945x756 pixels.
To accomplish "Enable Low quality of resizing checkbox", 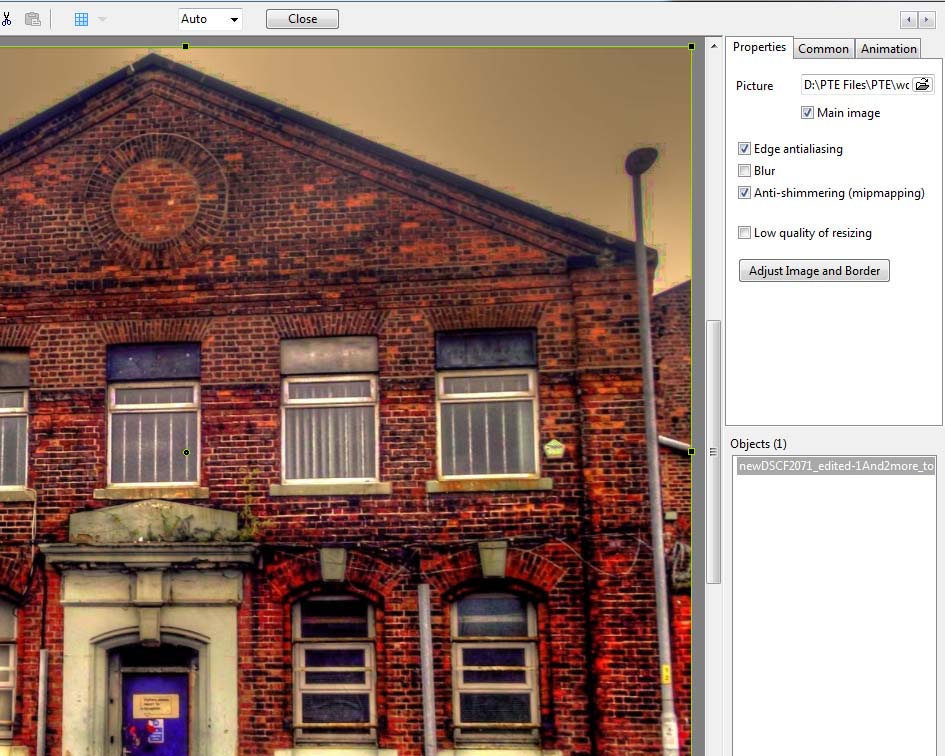I will click(744, 233).
